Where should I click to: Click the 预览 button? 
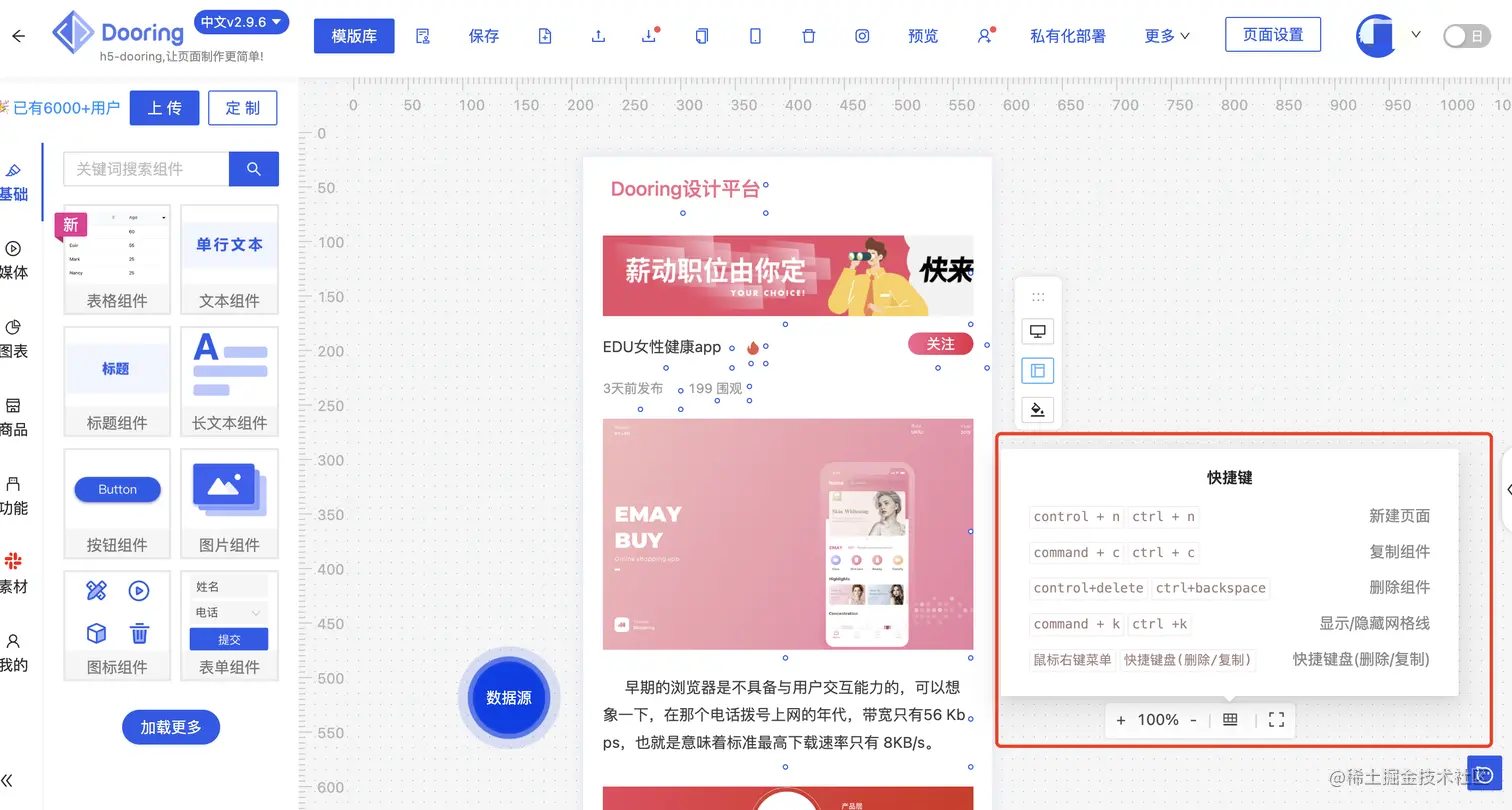[923, 36]
